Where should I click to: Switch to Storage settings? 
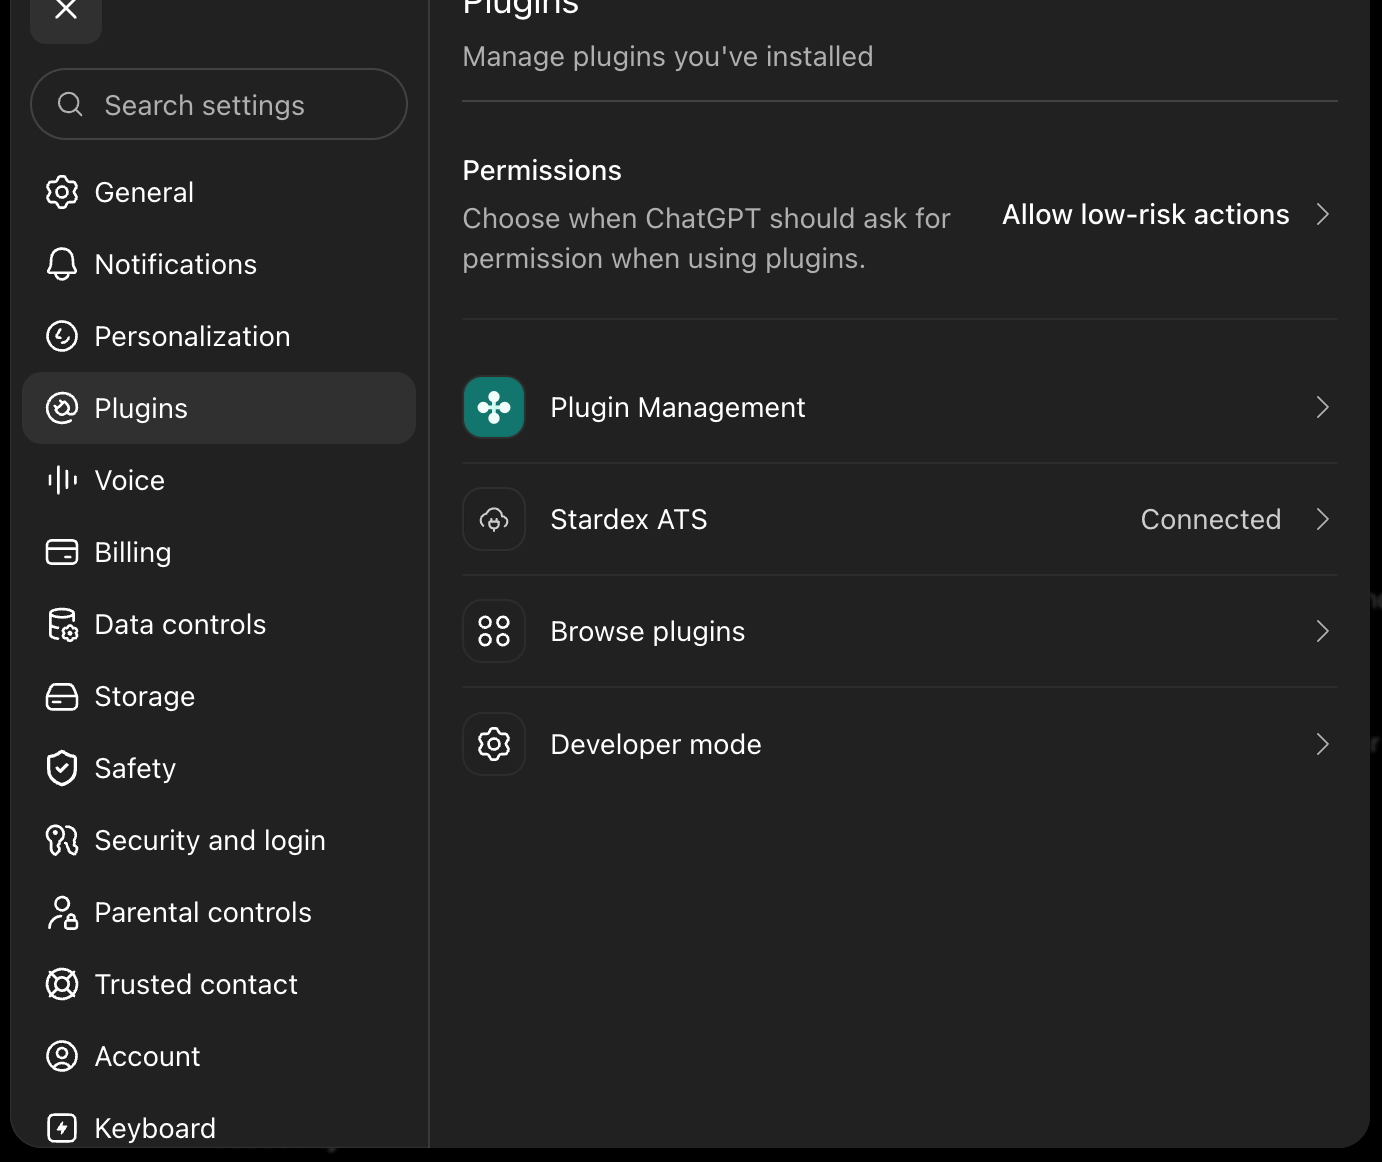[219, 696]
